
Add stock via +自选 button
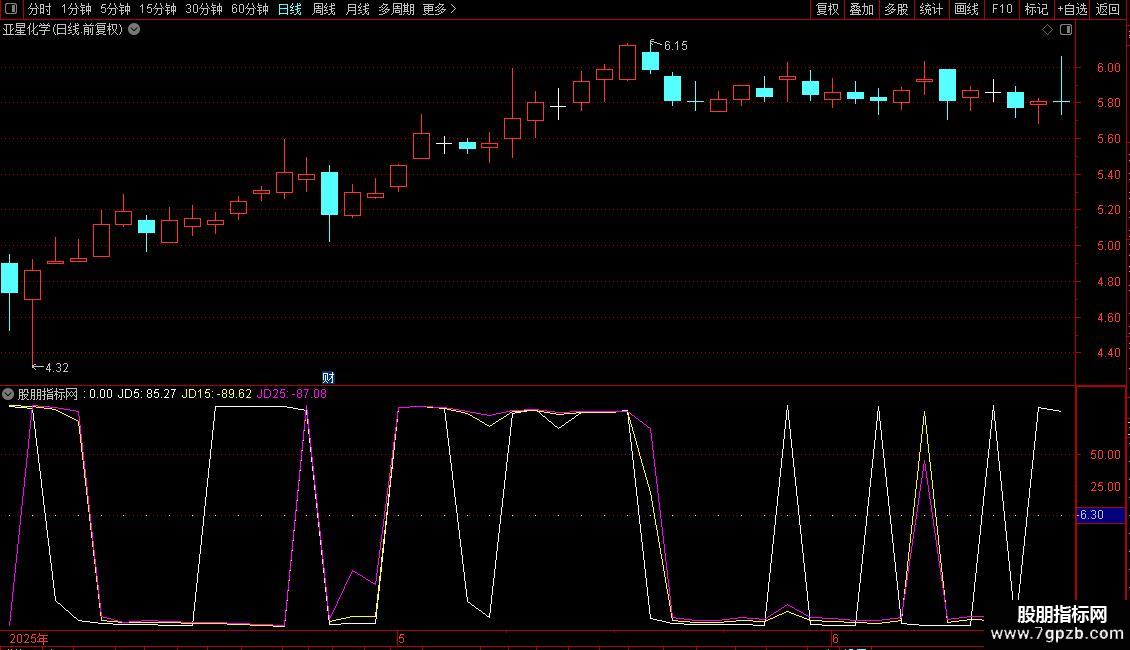pyautogui.click(x=1072, y=9)
